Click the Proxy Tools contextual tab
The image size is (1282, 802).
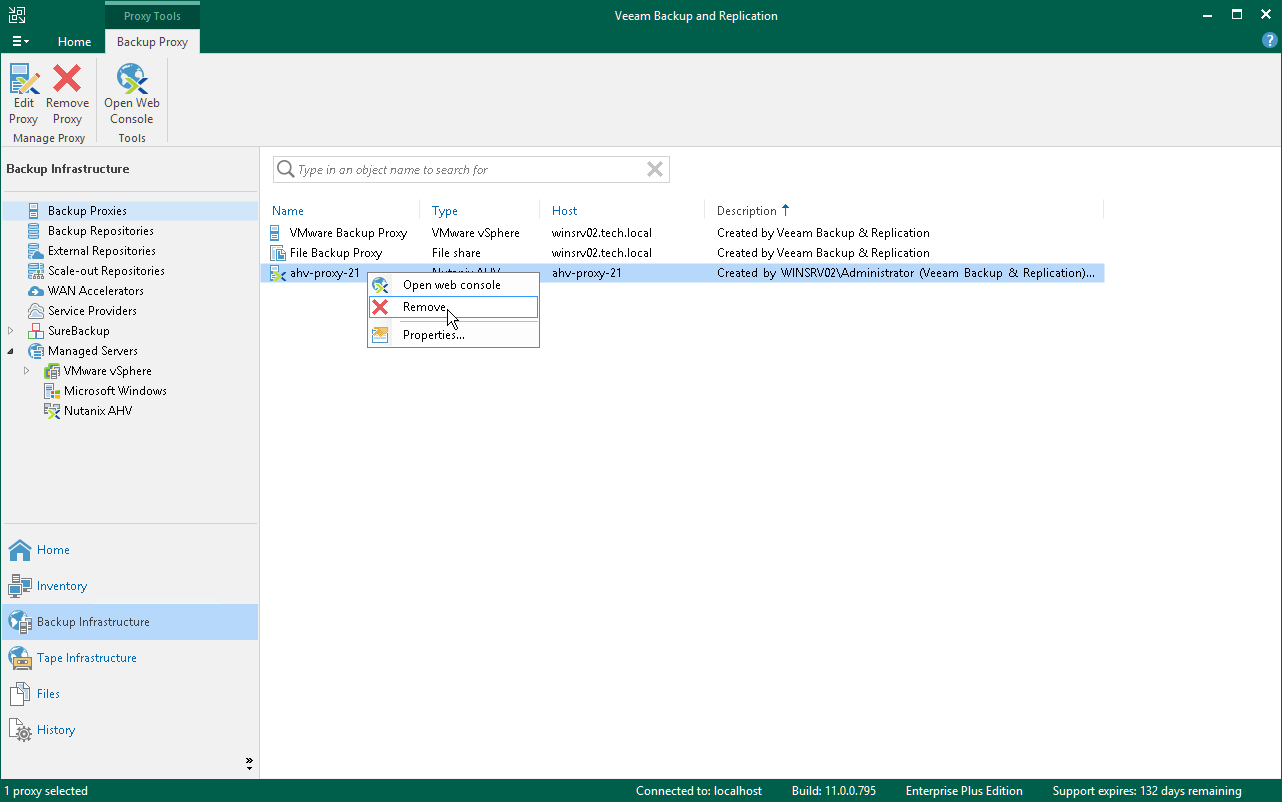pyautogui.click(x=152, y=16)
